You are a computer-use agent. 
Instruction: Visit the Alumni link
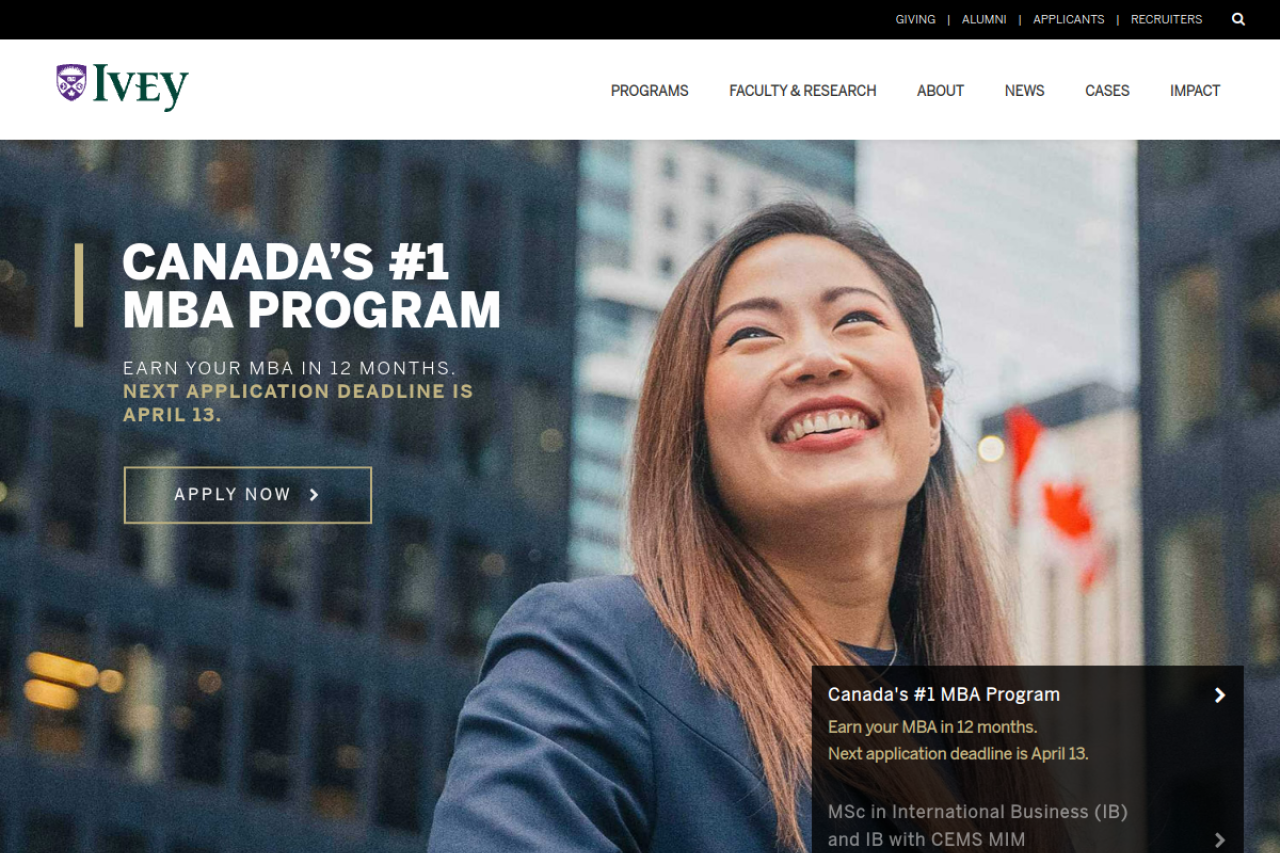[x=984, y=19]
